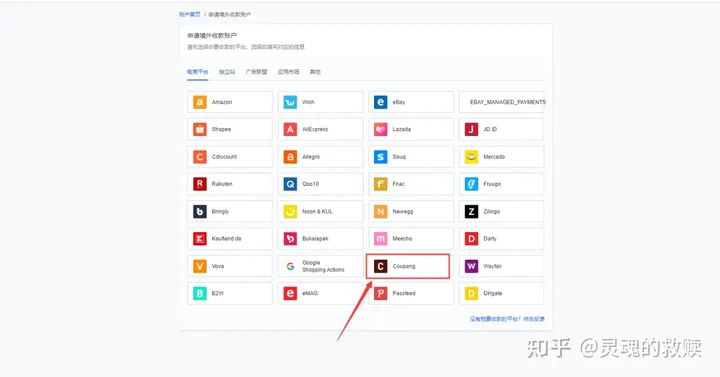
Task: Pick the Bringly dark b icon
Action: (x=199, y=211)
